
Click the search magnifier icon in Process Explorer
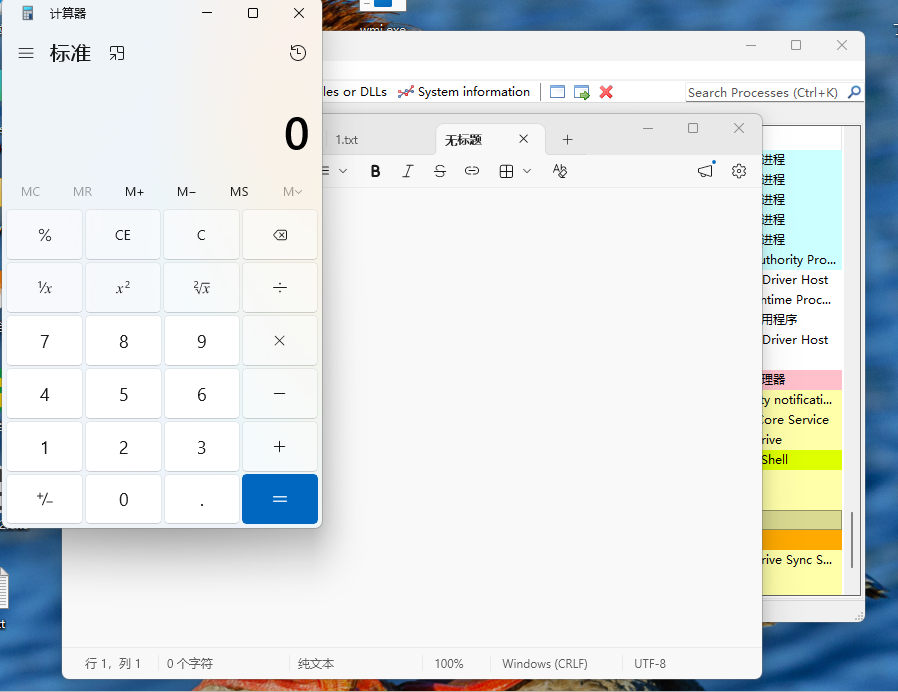(x=854, y=92)
